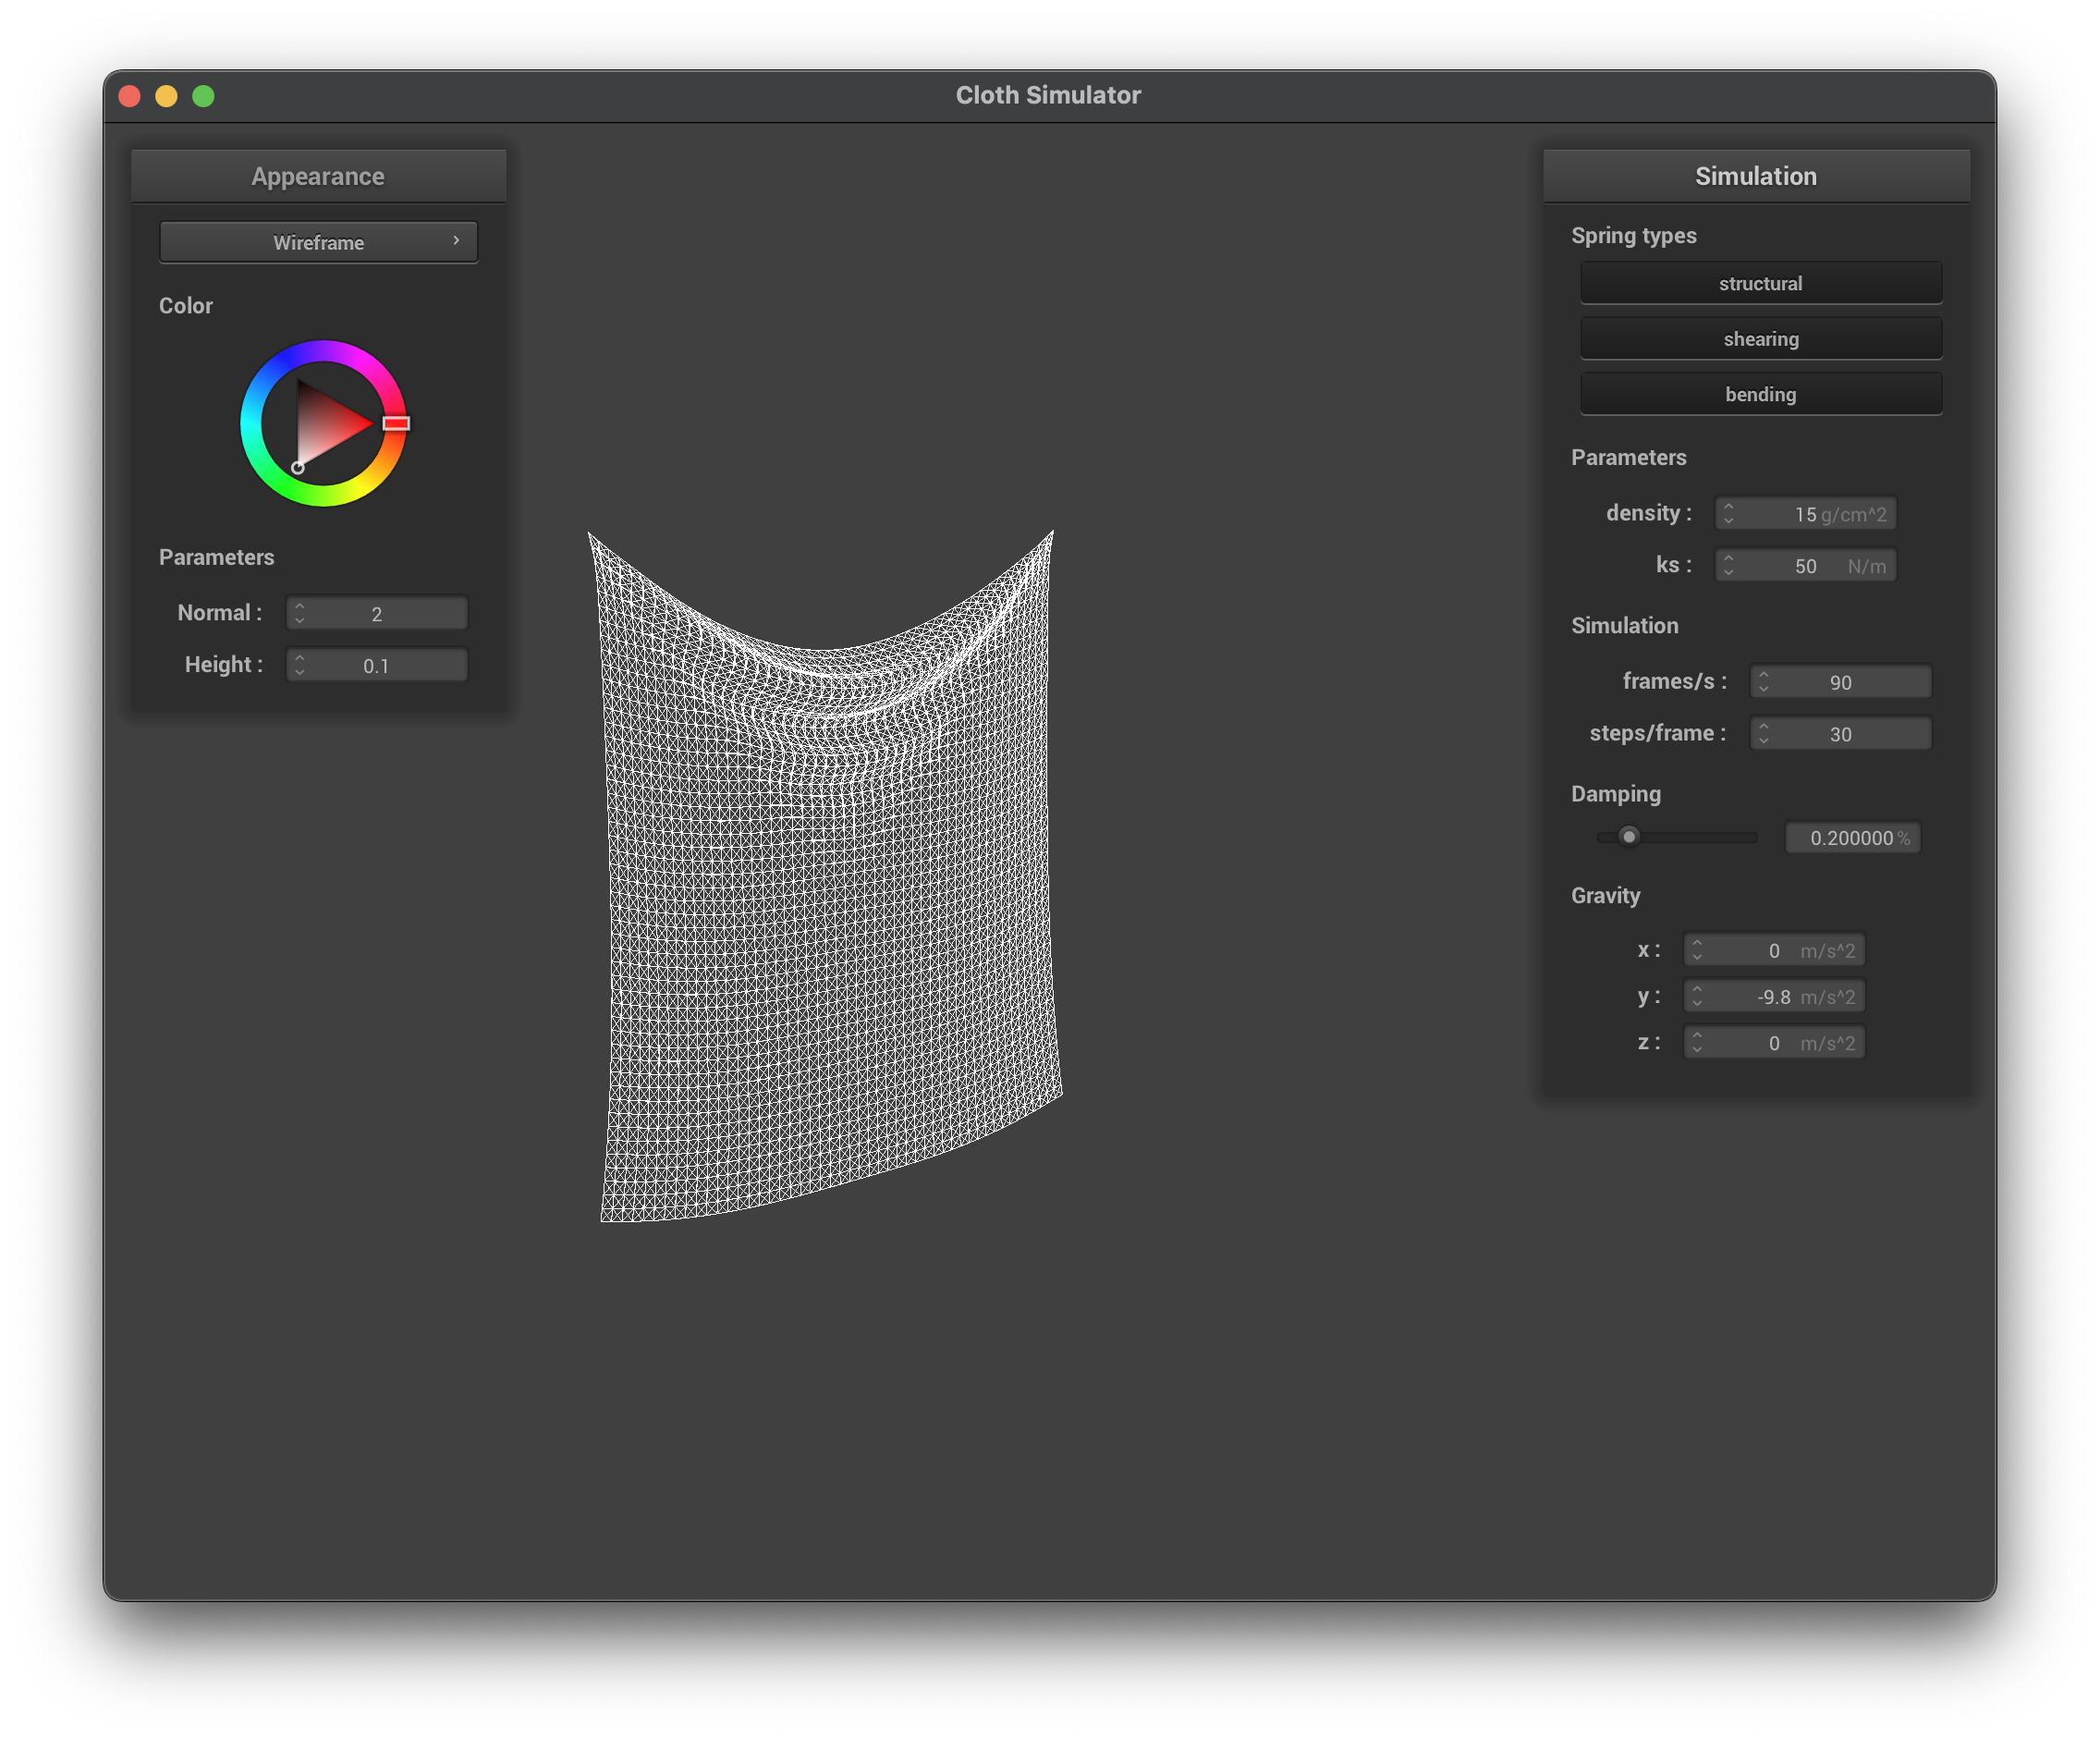Click the steps/frame stepper arrows

pos(1763,734)
